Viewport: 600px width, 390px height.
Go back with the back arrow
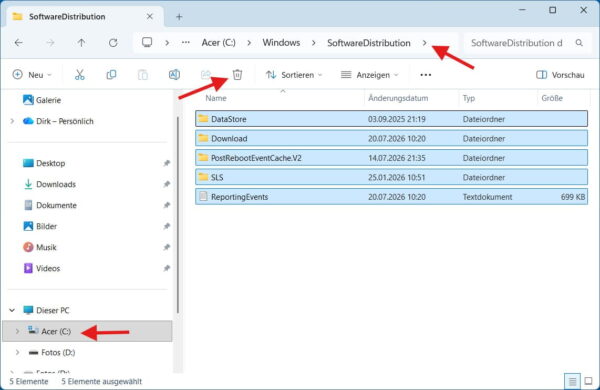pos(18,43)
